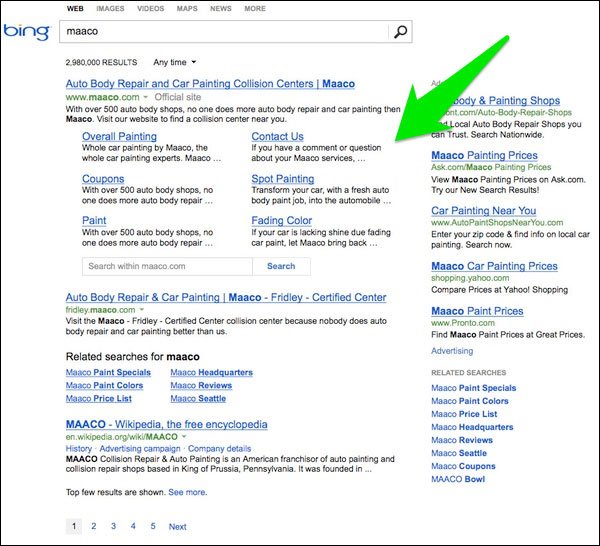Open the Auto Body Repair and Car Painting Collision Centers result
Screen dimensions: 600x546
[x=210, y=84]
